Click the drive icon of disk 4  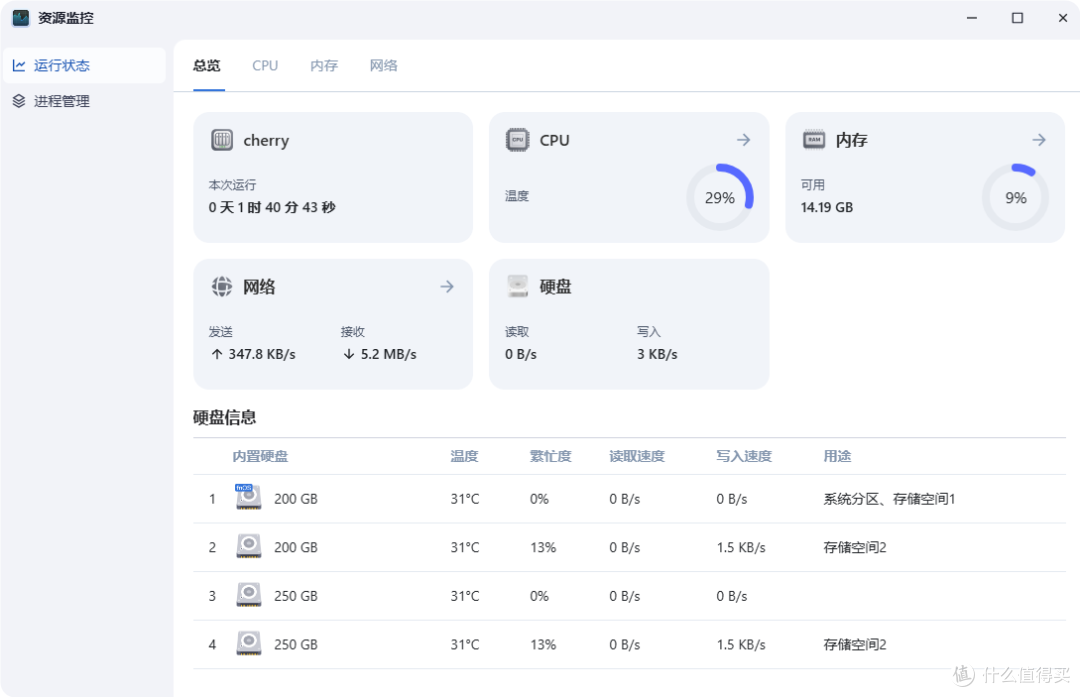[x=247, y=643]
